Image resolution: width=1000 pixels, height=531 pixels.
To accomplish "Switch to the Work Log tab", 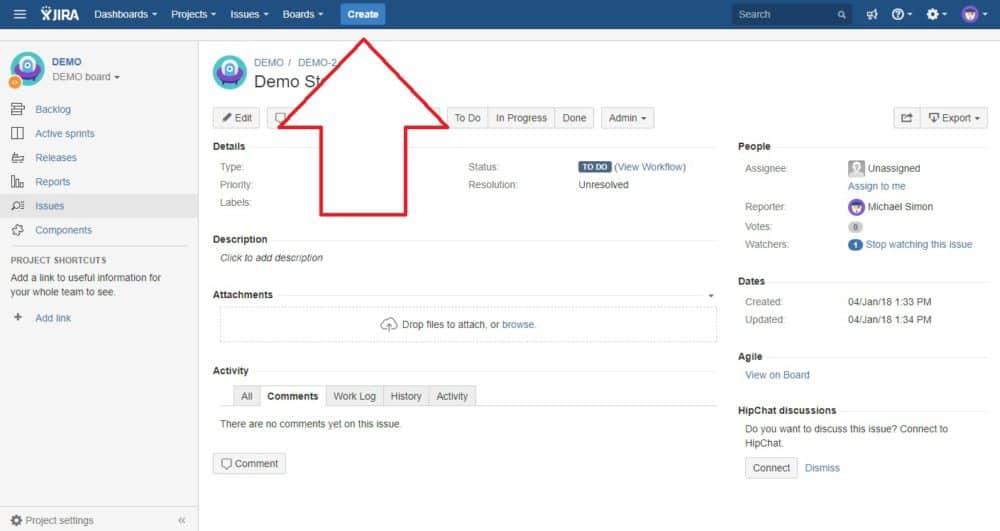I will coord(355,396).
